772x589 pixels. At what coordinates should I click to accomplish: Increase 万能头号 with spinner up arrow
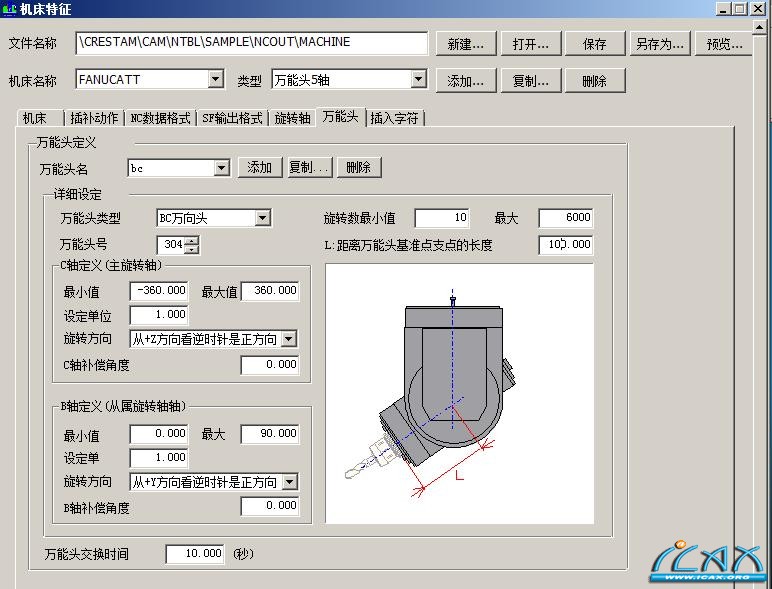[x=192, y=240]
